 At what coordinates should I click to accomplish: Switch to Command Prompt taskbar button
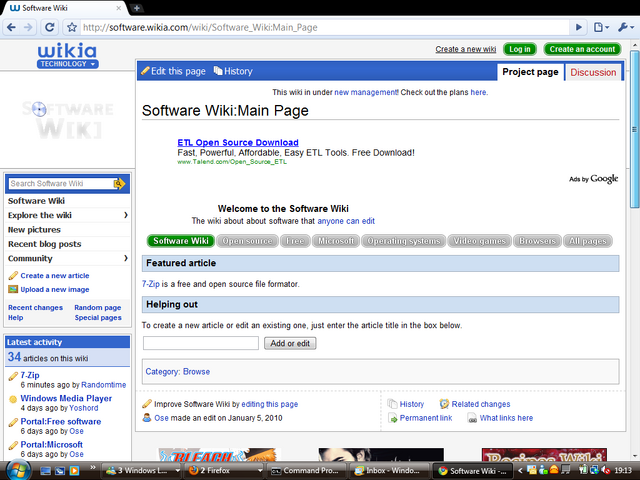pos(305,471)
